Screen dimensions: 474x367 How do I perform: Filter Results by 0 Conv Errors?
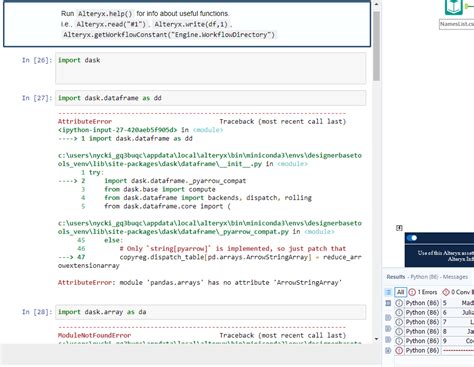(458, 292)
